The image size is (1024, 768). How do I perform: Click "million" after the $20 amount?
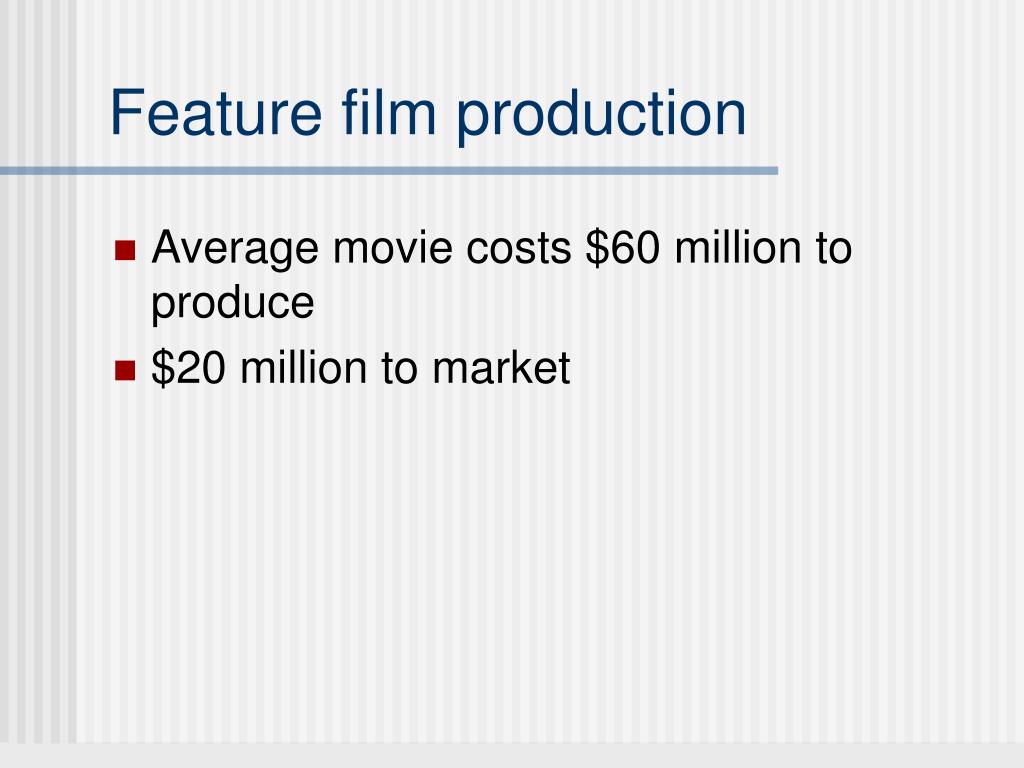[304, 368]
